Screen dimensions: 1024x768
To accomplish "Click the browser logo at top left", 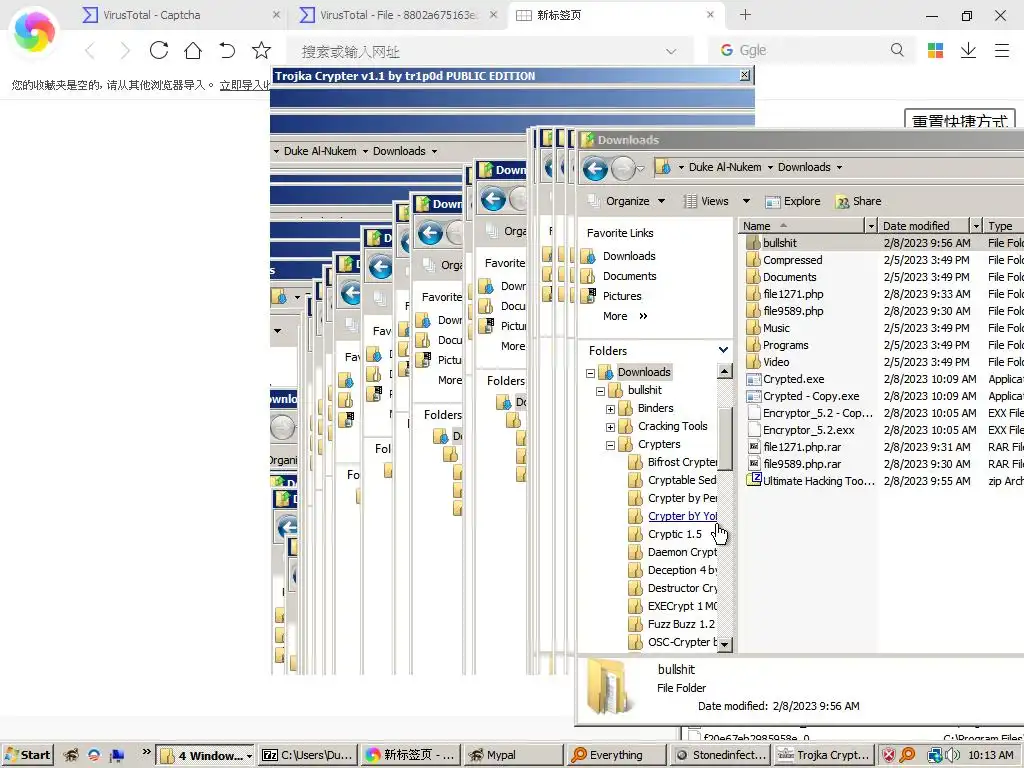I will [34, 31].
